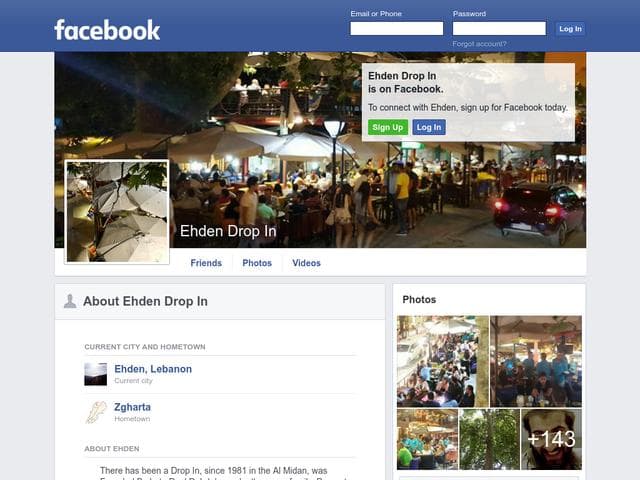The image size is (640, 480).
Task: Open the Ehden Lebanon city thumbnail icon
Action: tap(96, 374)
